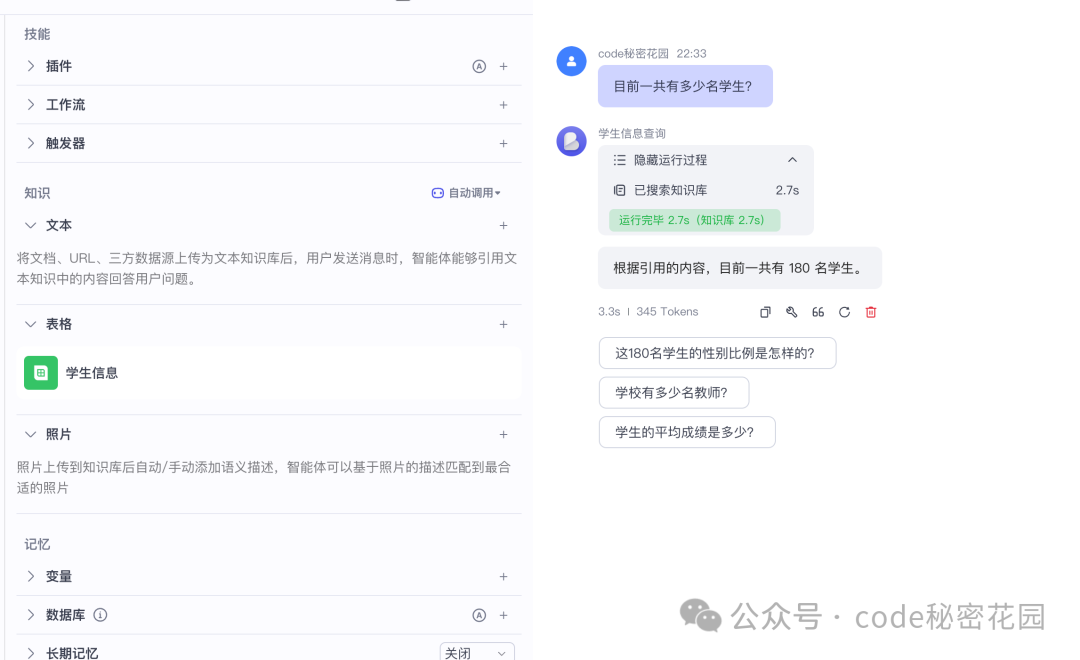Open the wrench debug icon under the reply
The height and width of the screenshot is (660, 1080).
792,312
